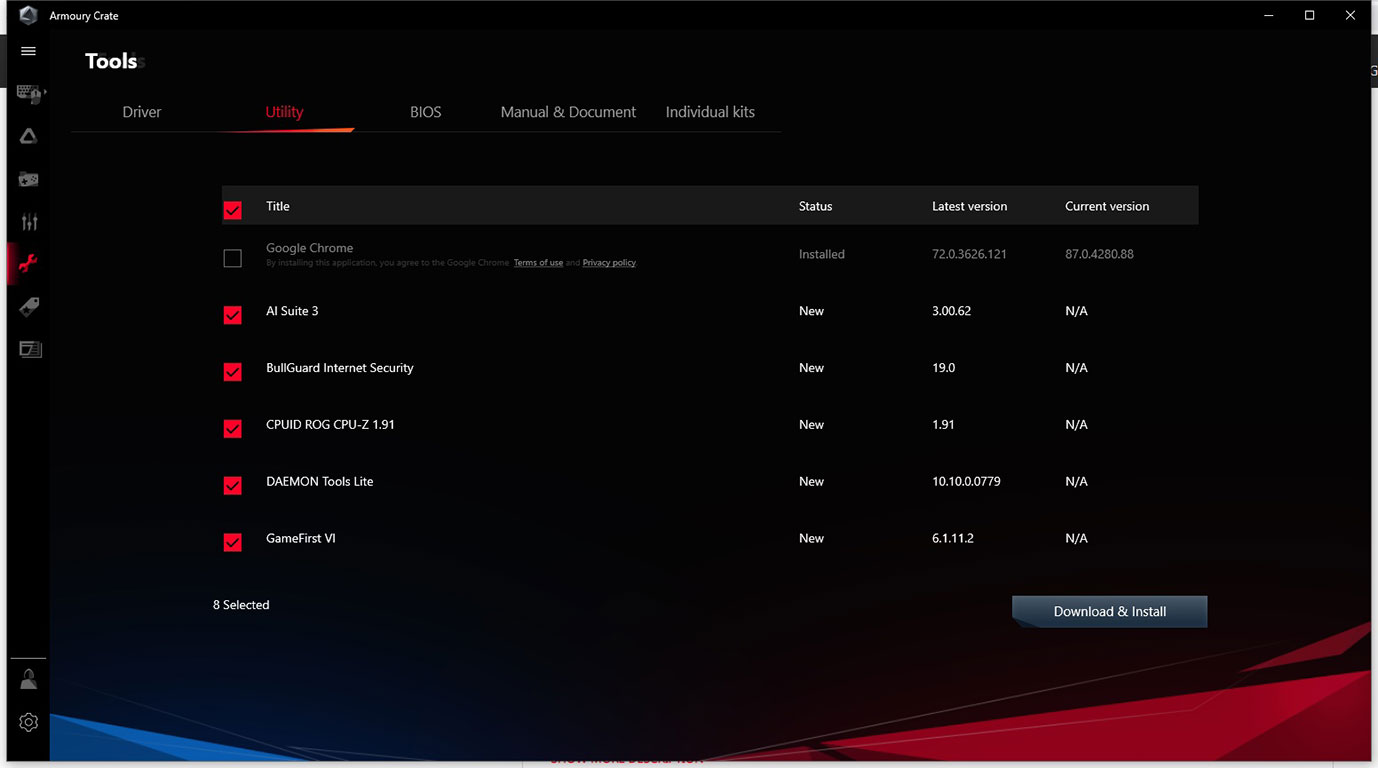Viewport: 1378px width, 768px height.
Task: Click the Tools page heading
Action: 111,61
